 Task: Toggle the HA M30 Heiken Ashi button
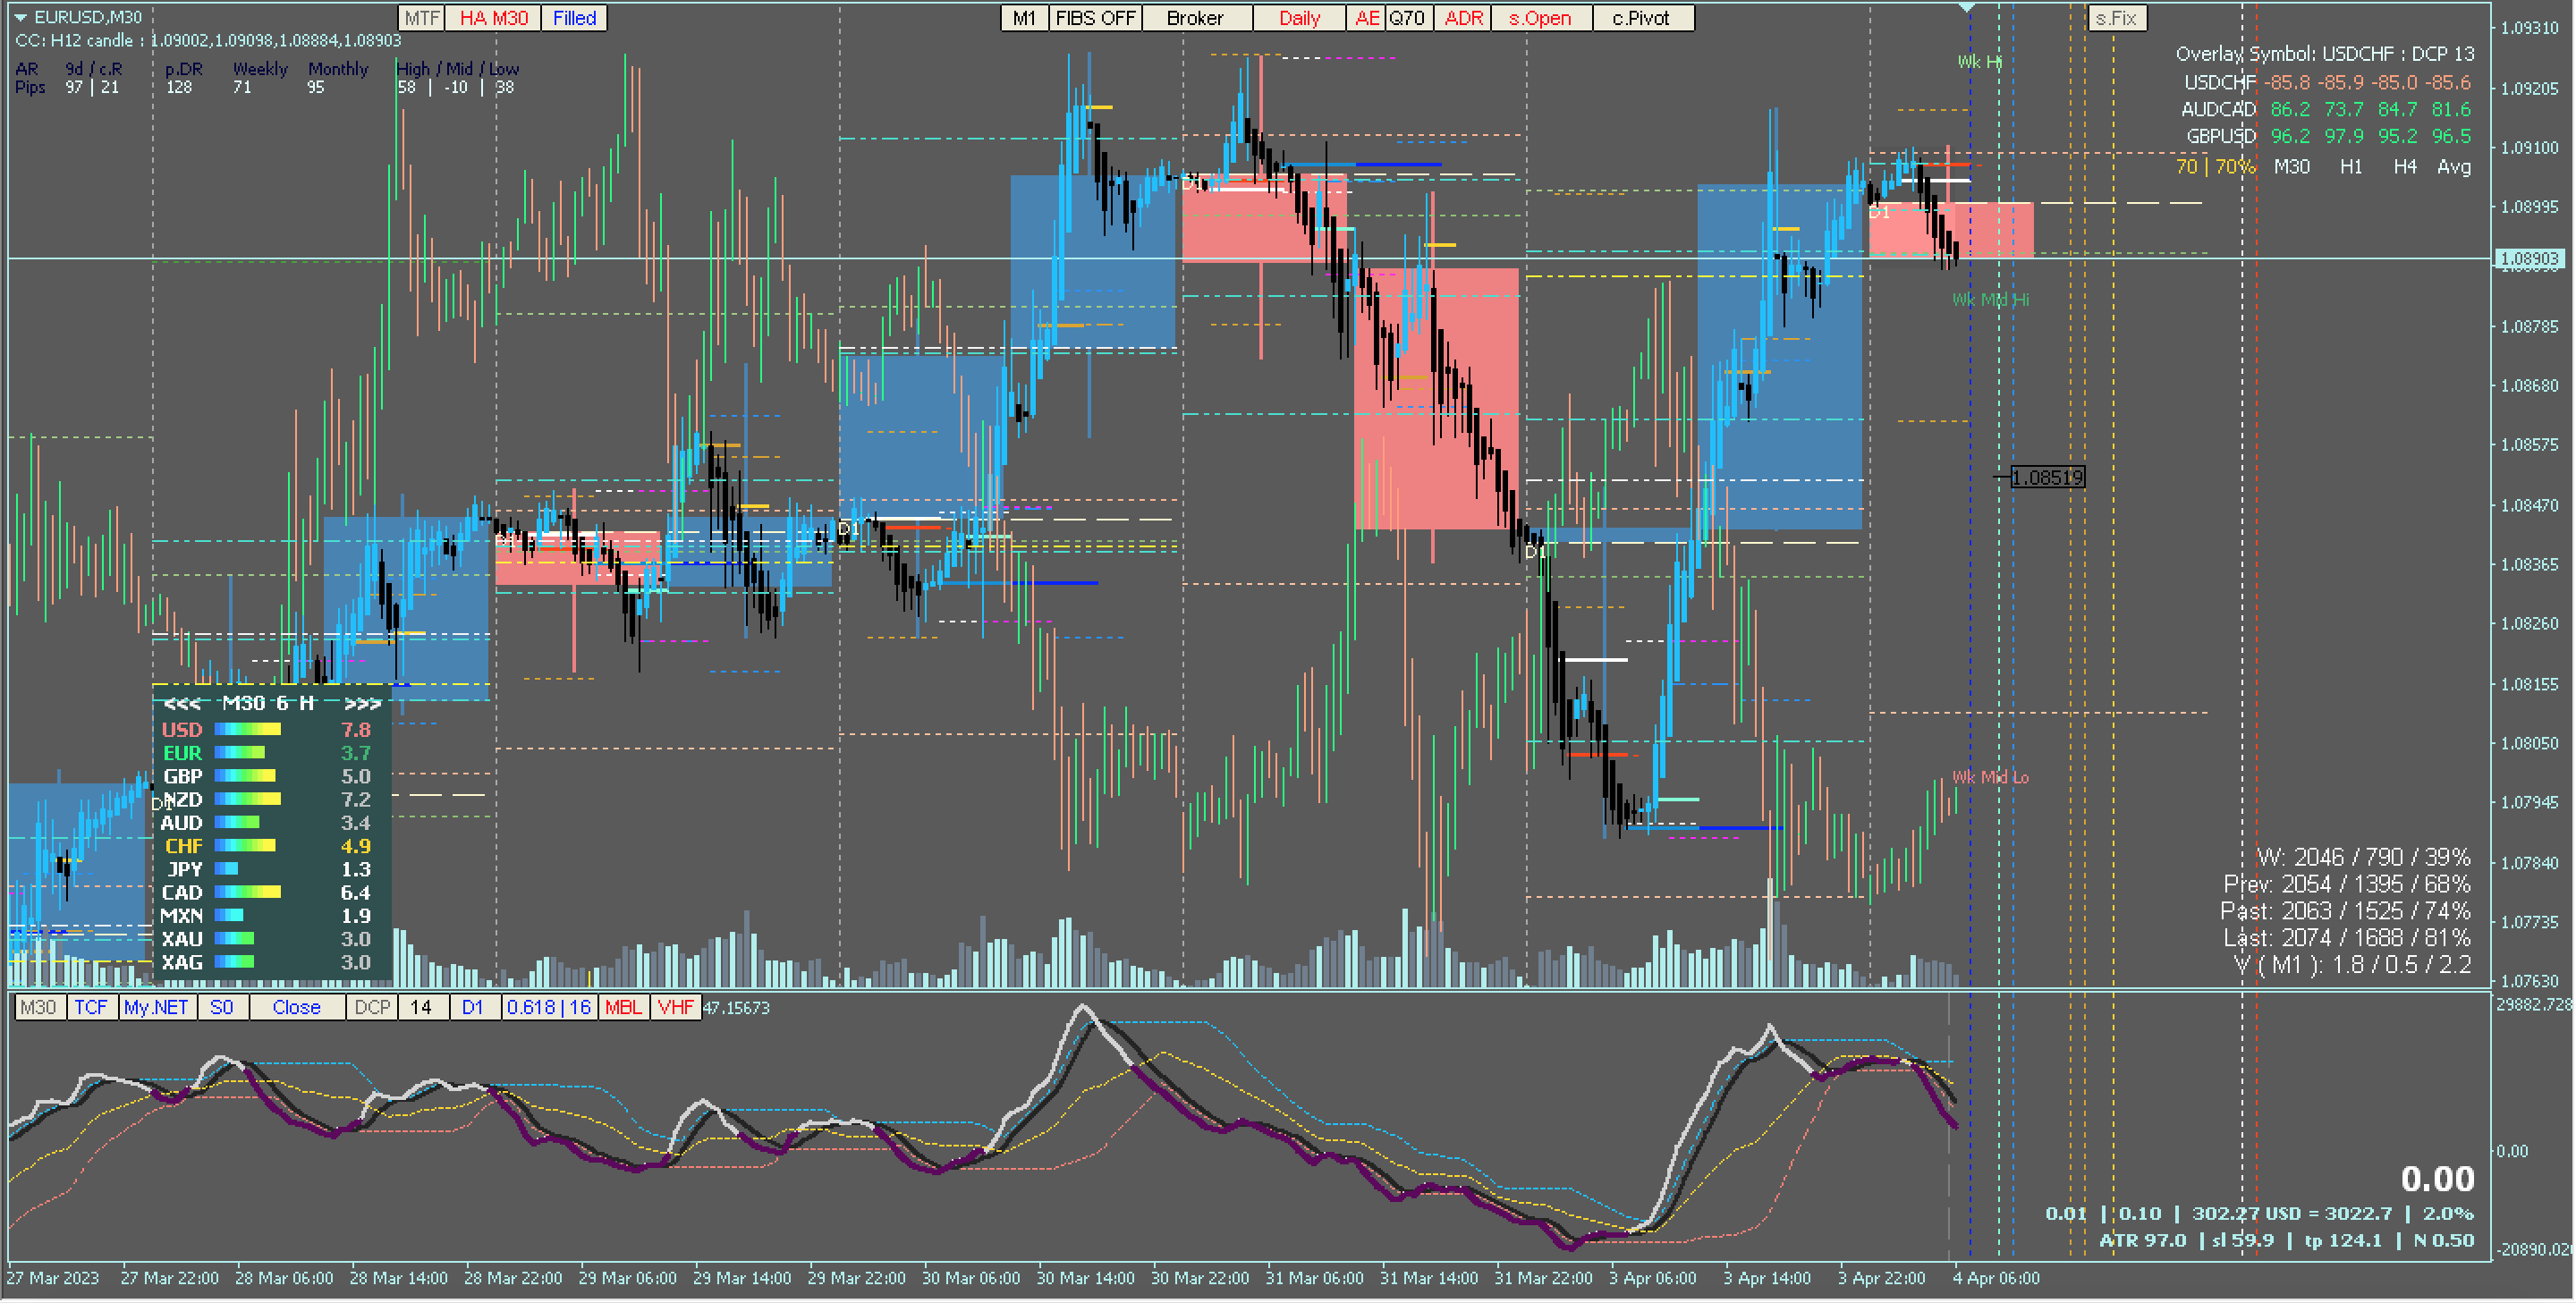493,18
